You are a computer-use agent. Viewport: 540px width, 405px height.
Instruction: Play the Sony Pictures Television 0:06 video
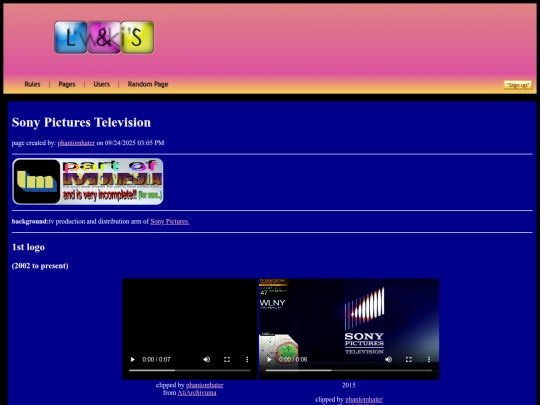269,360
